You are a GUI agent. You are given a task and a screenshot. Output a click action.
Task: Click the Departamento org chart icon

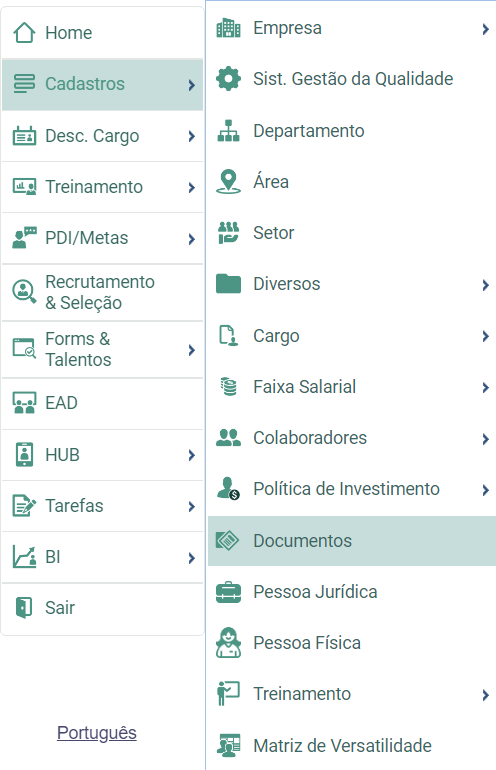[228, 131]
